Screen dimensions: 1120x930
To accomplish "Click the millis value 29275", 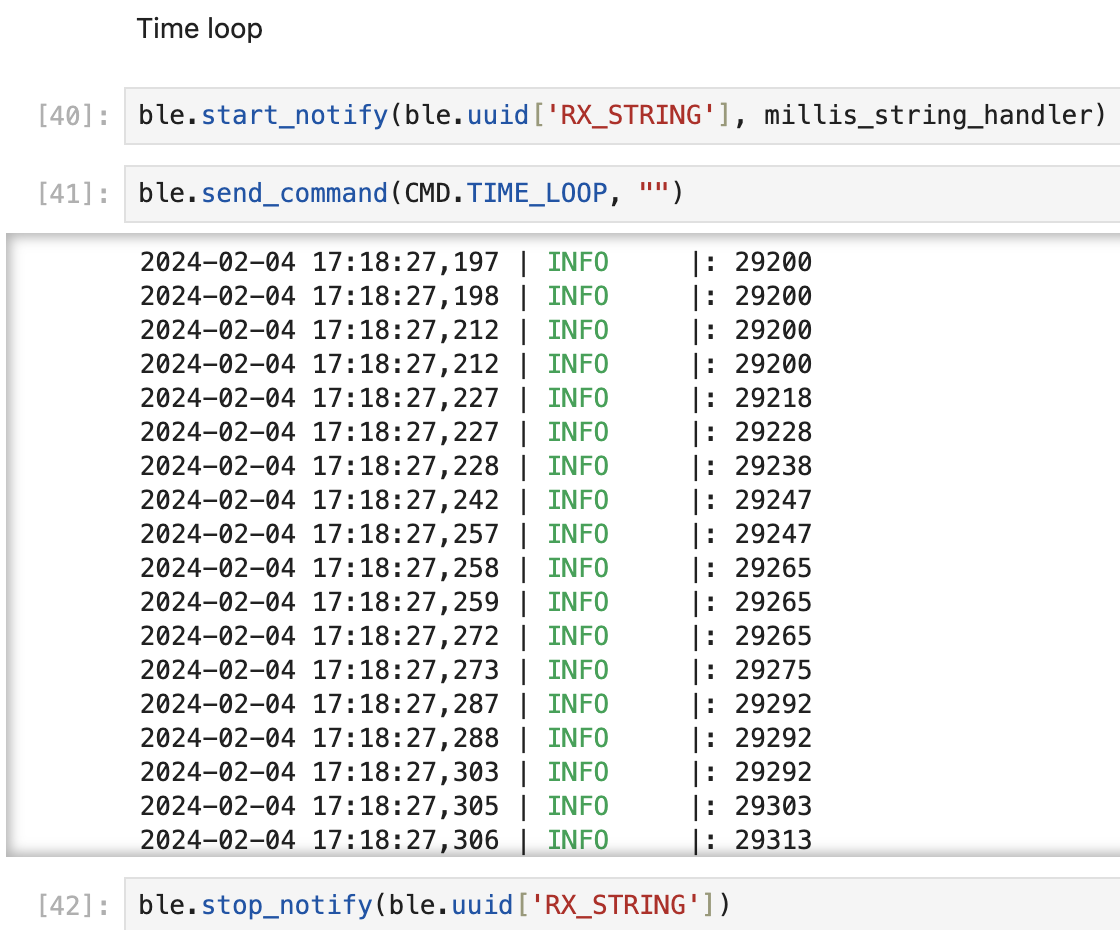I will click(774, 670).
